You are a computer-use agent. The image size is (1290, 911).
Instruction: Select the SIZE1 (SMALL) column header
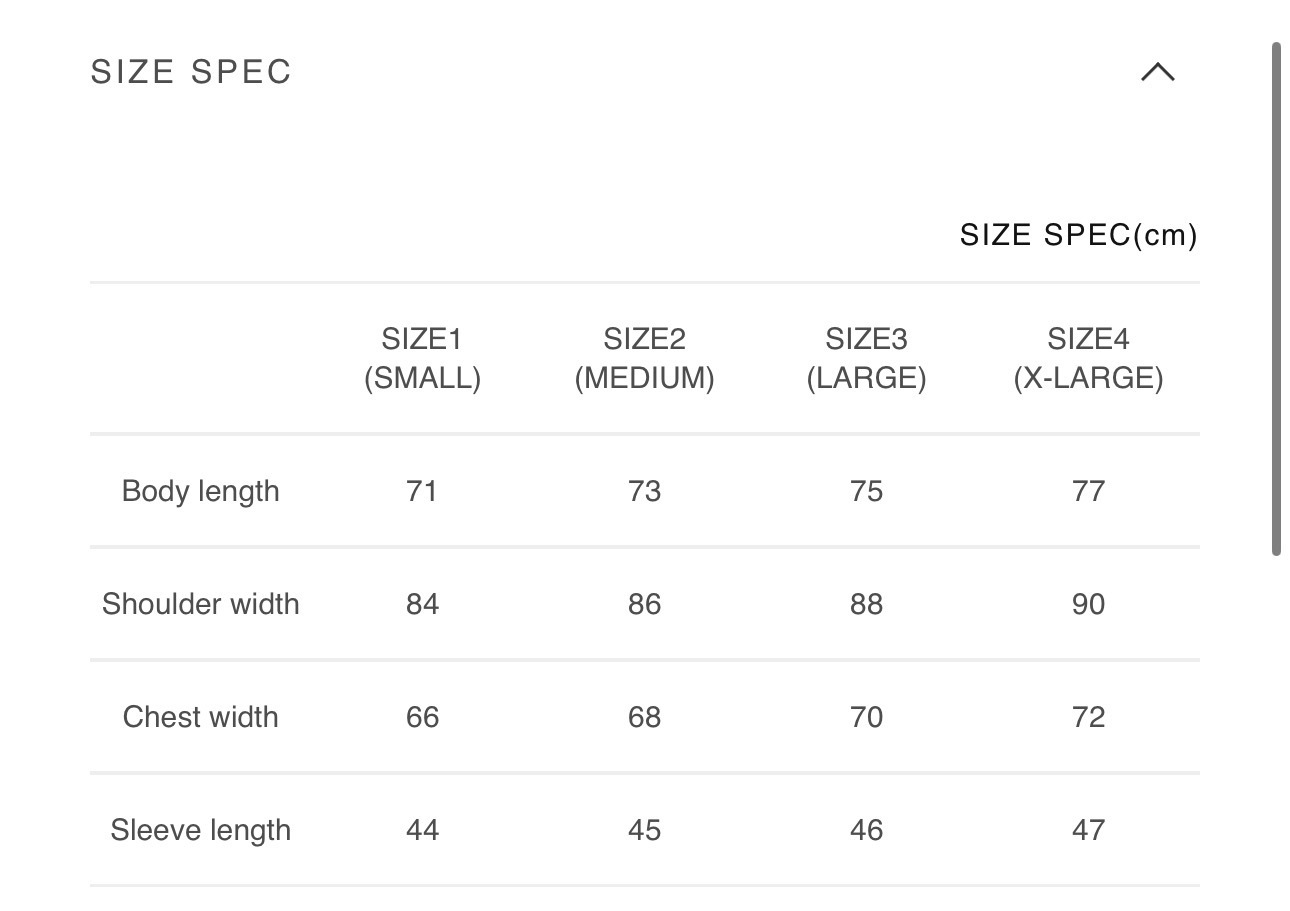pyautogui.click(x=422, y=359)
